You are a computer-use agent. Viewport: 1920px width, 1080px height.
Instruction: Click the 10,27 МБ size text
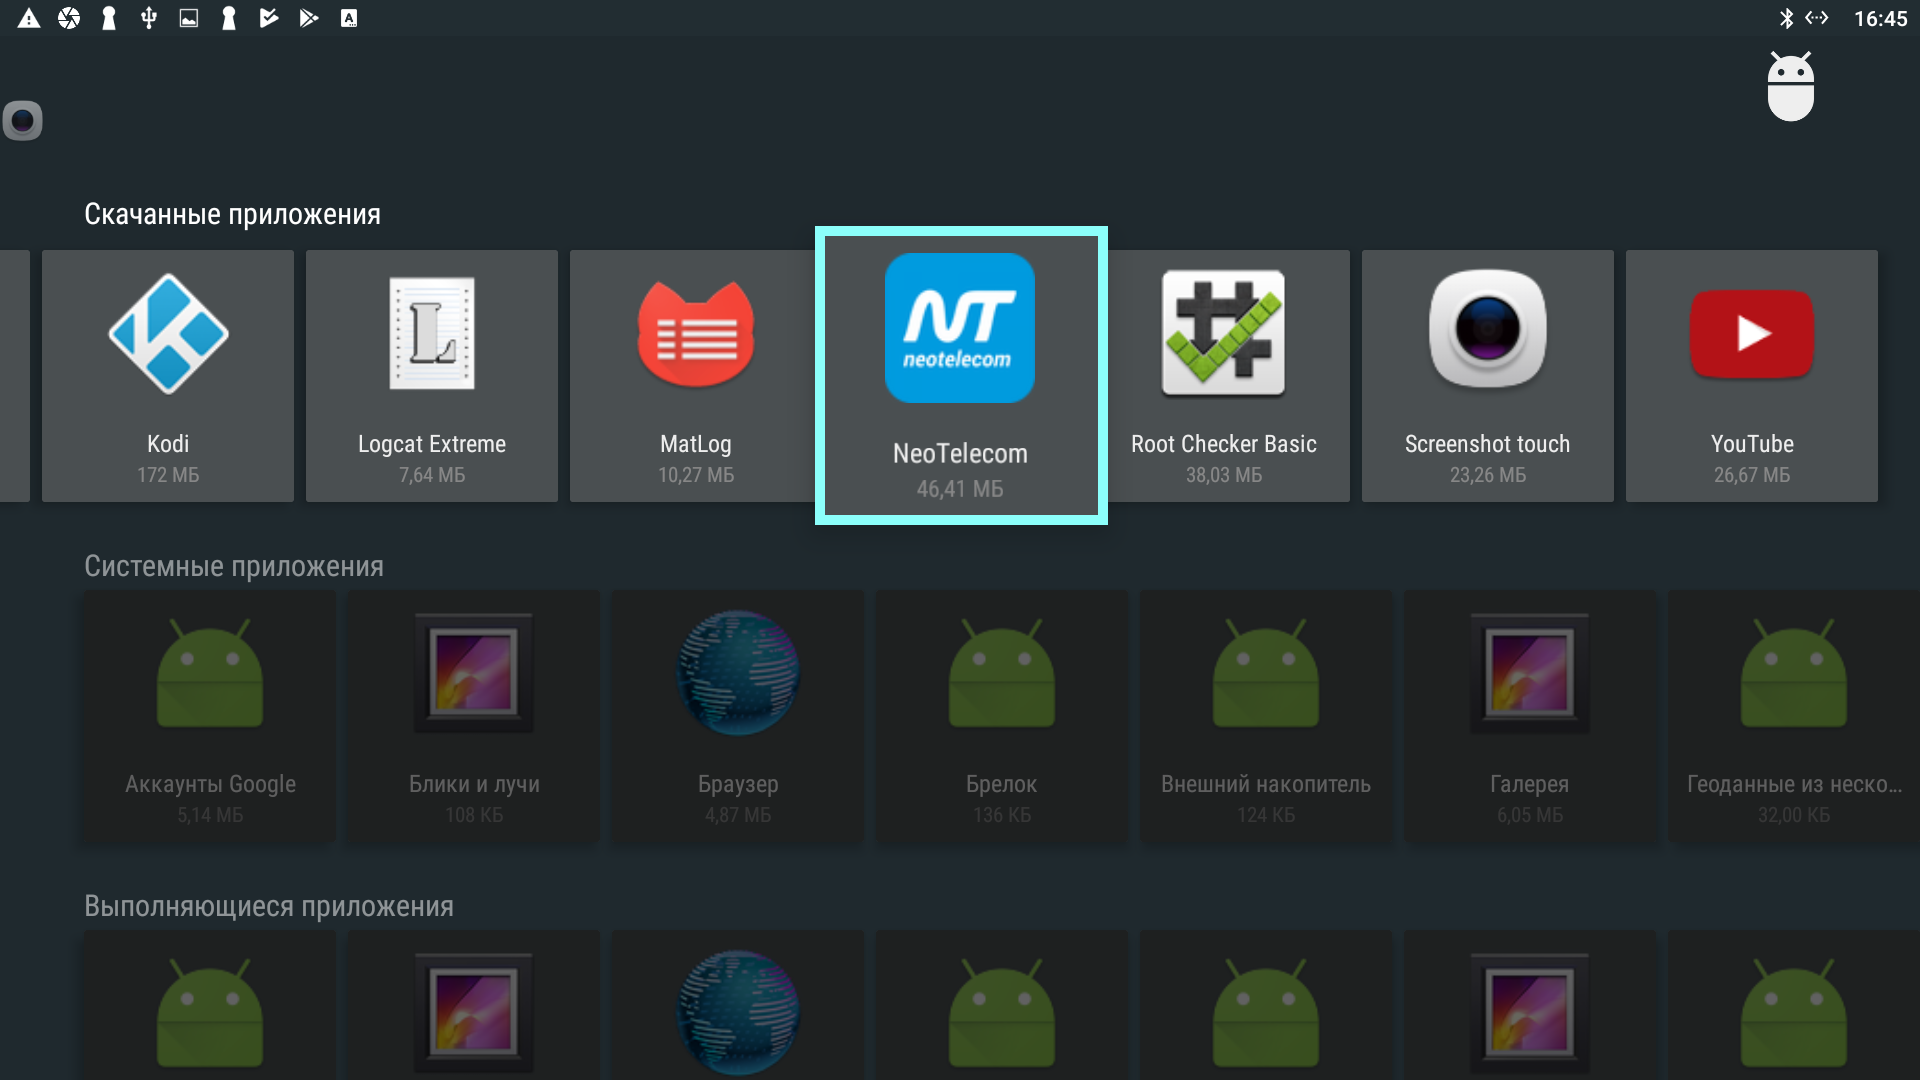696,475
